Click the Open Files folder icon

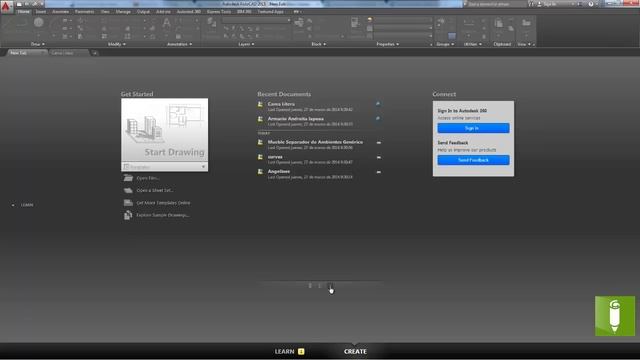click(x=128, y=178)
